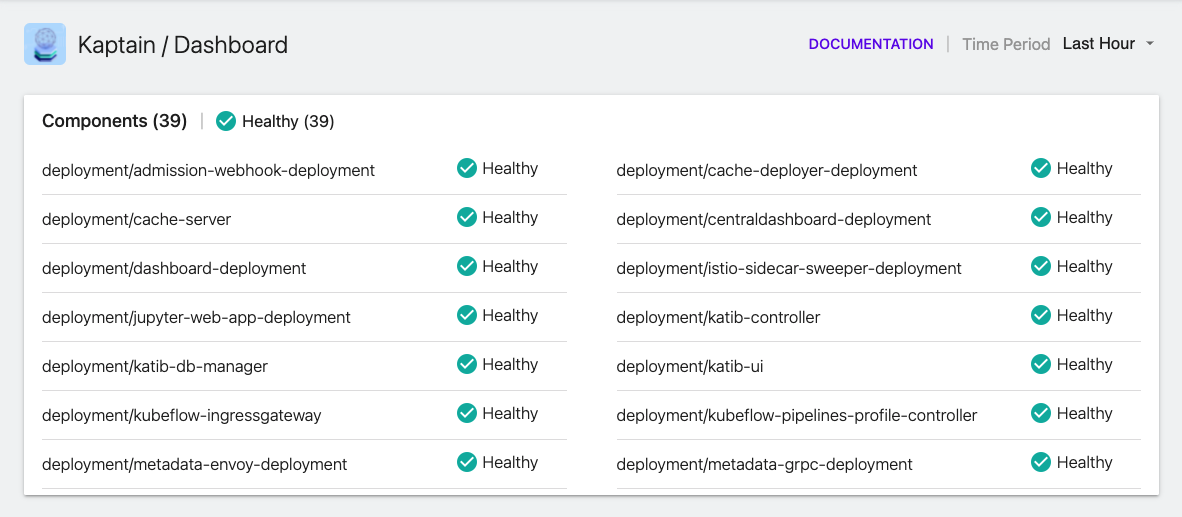
Task: Select deployment/katib-controller component
Action: pos(718,317)
